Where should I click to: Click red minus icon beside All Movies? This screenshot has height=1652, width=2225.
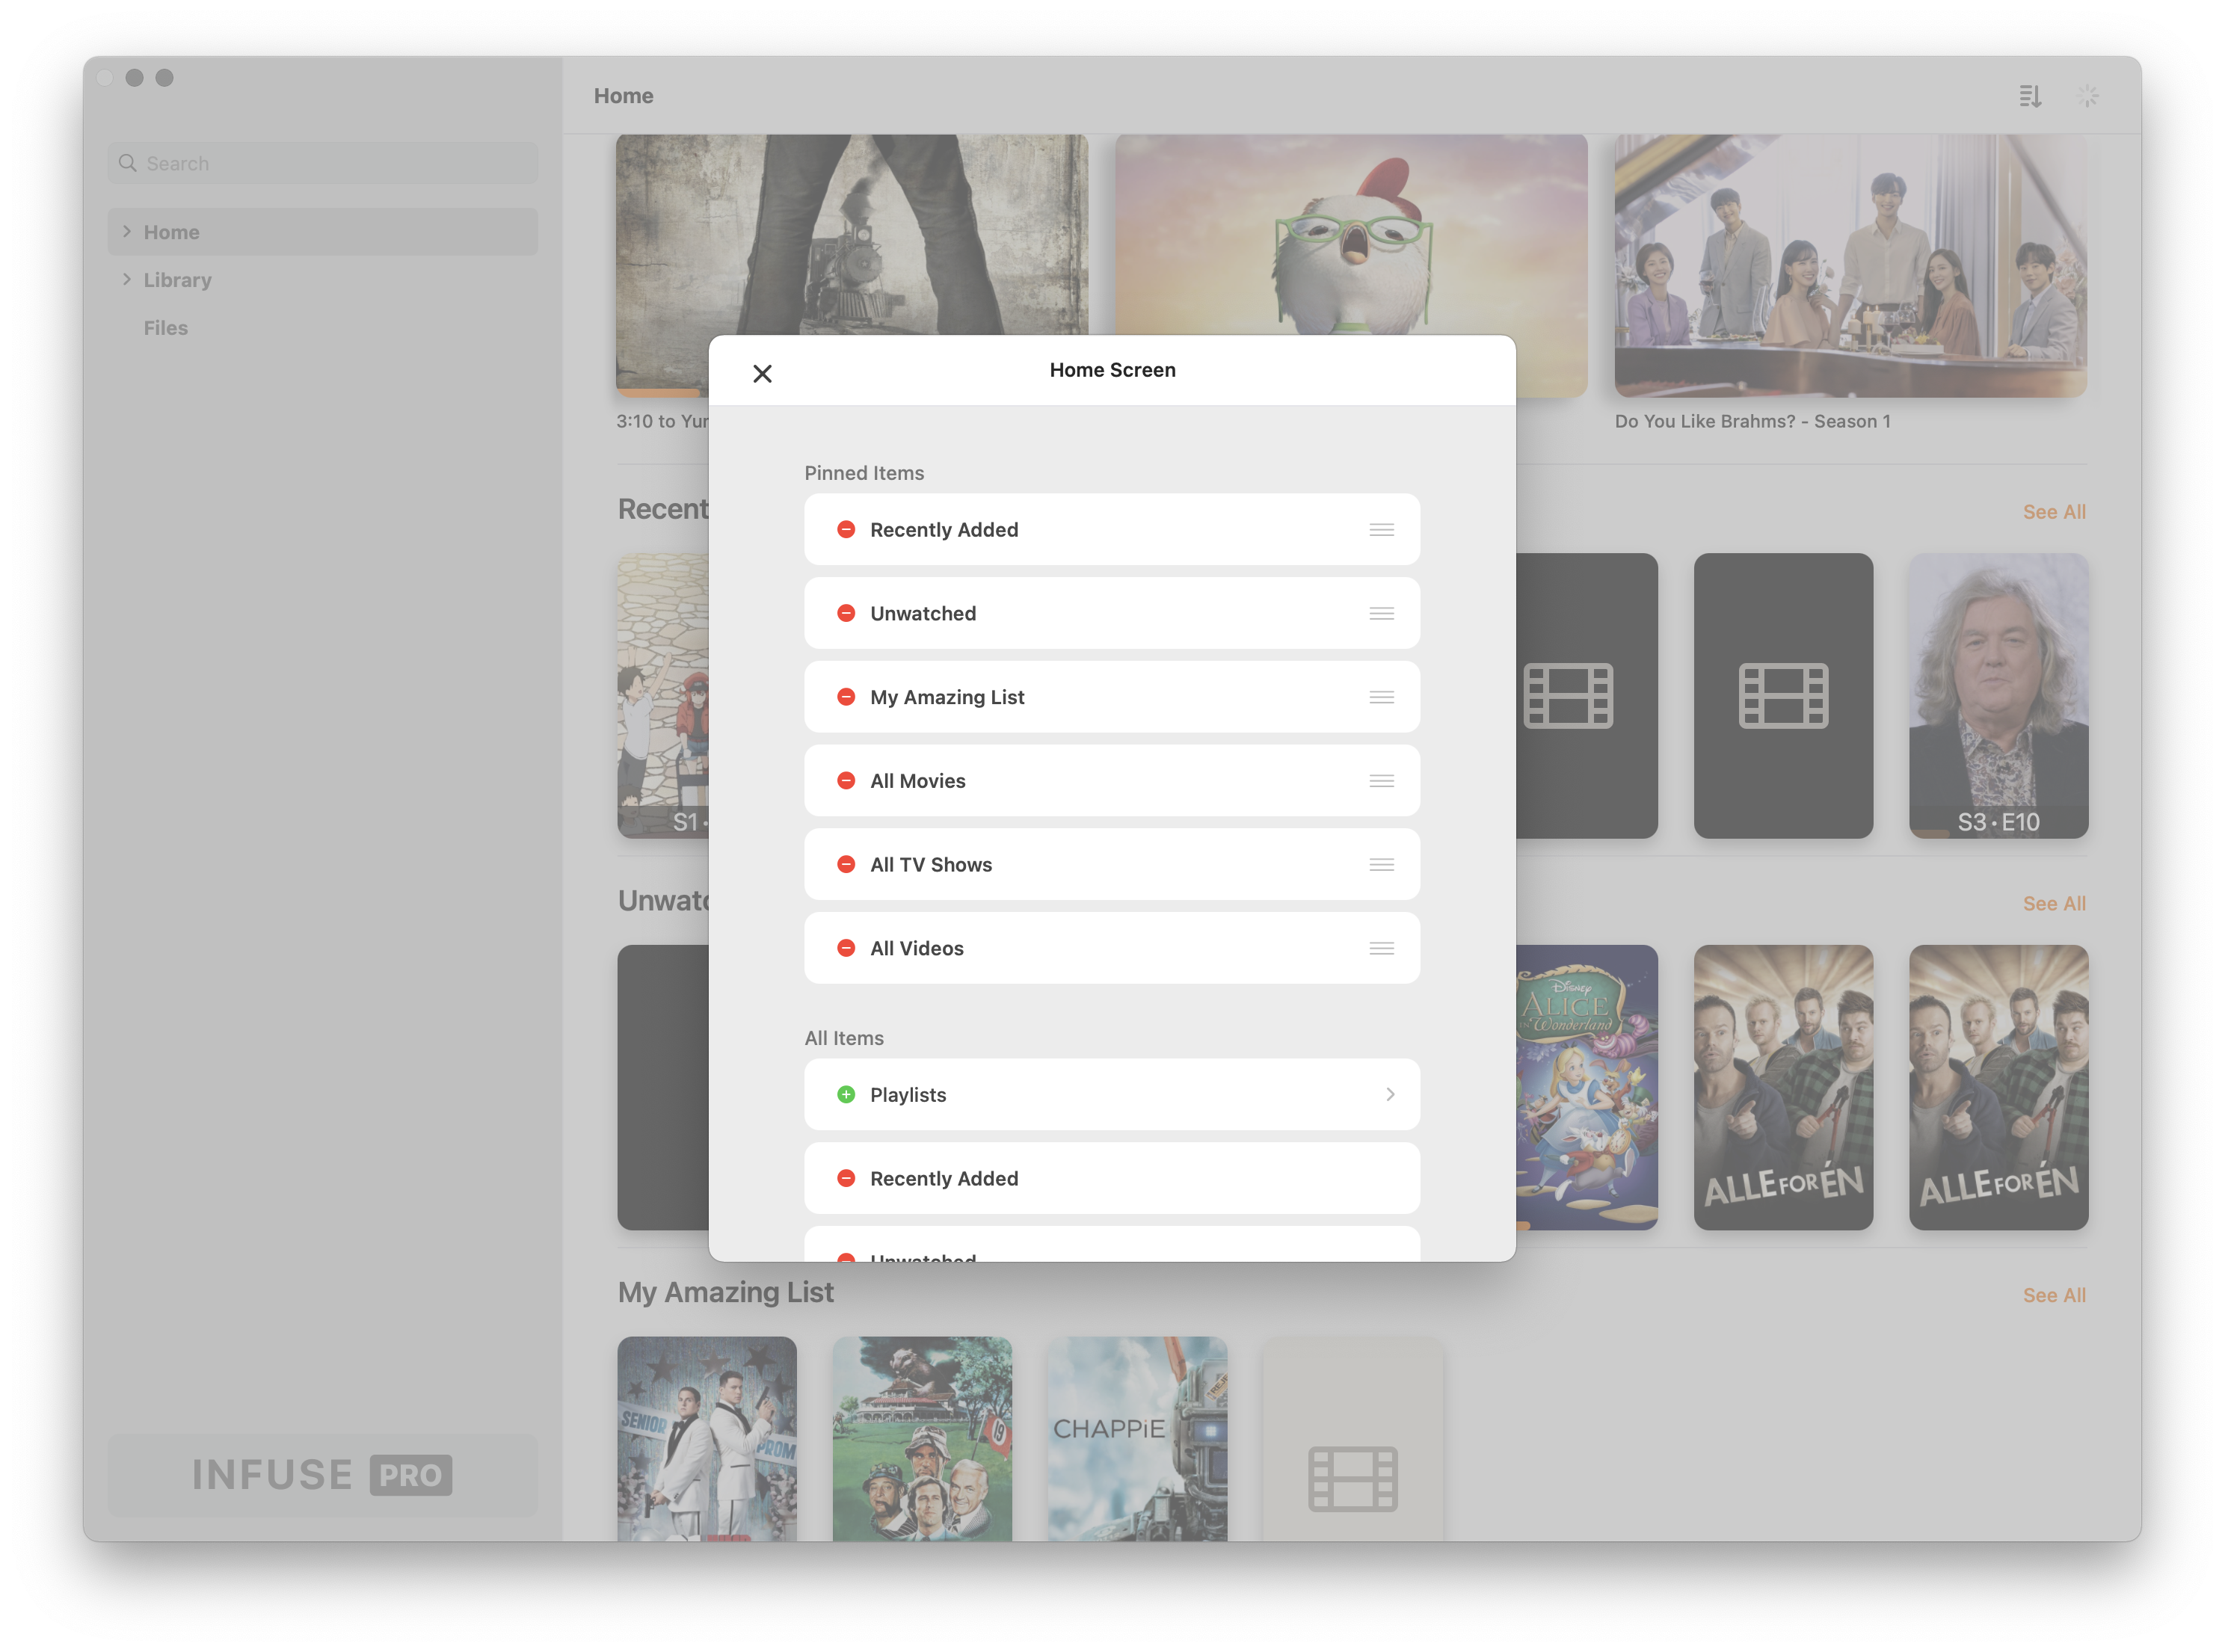coord(846,781)
